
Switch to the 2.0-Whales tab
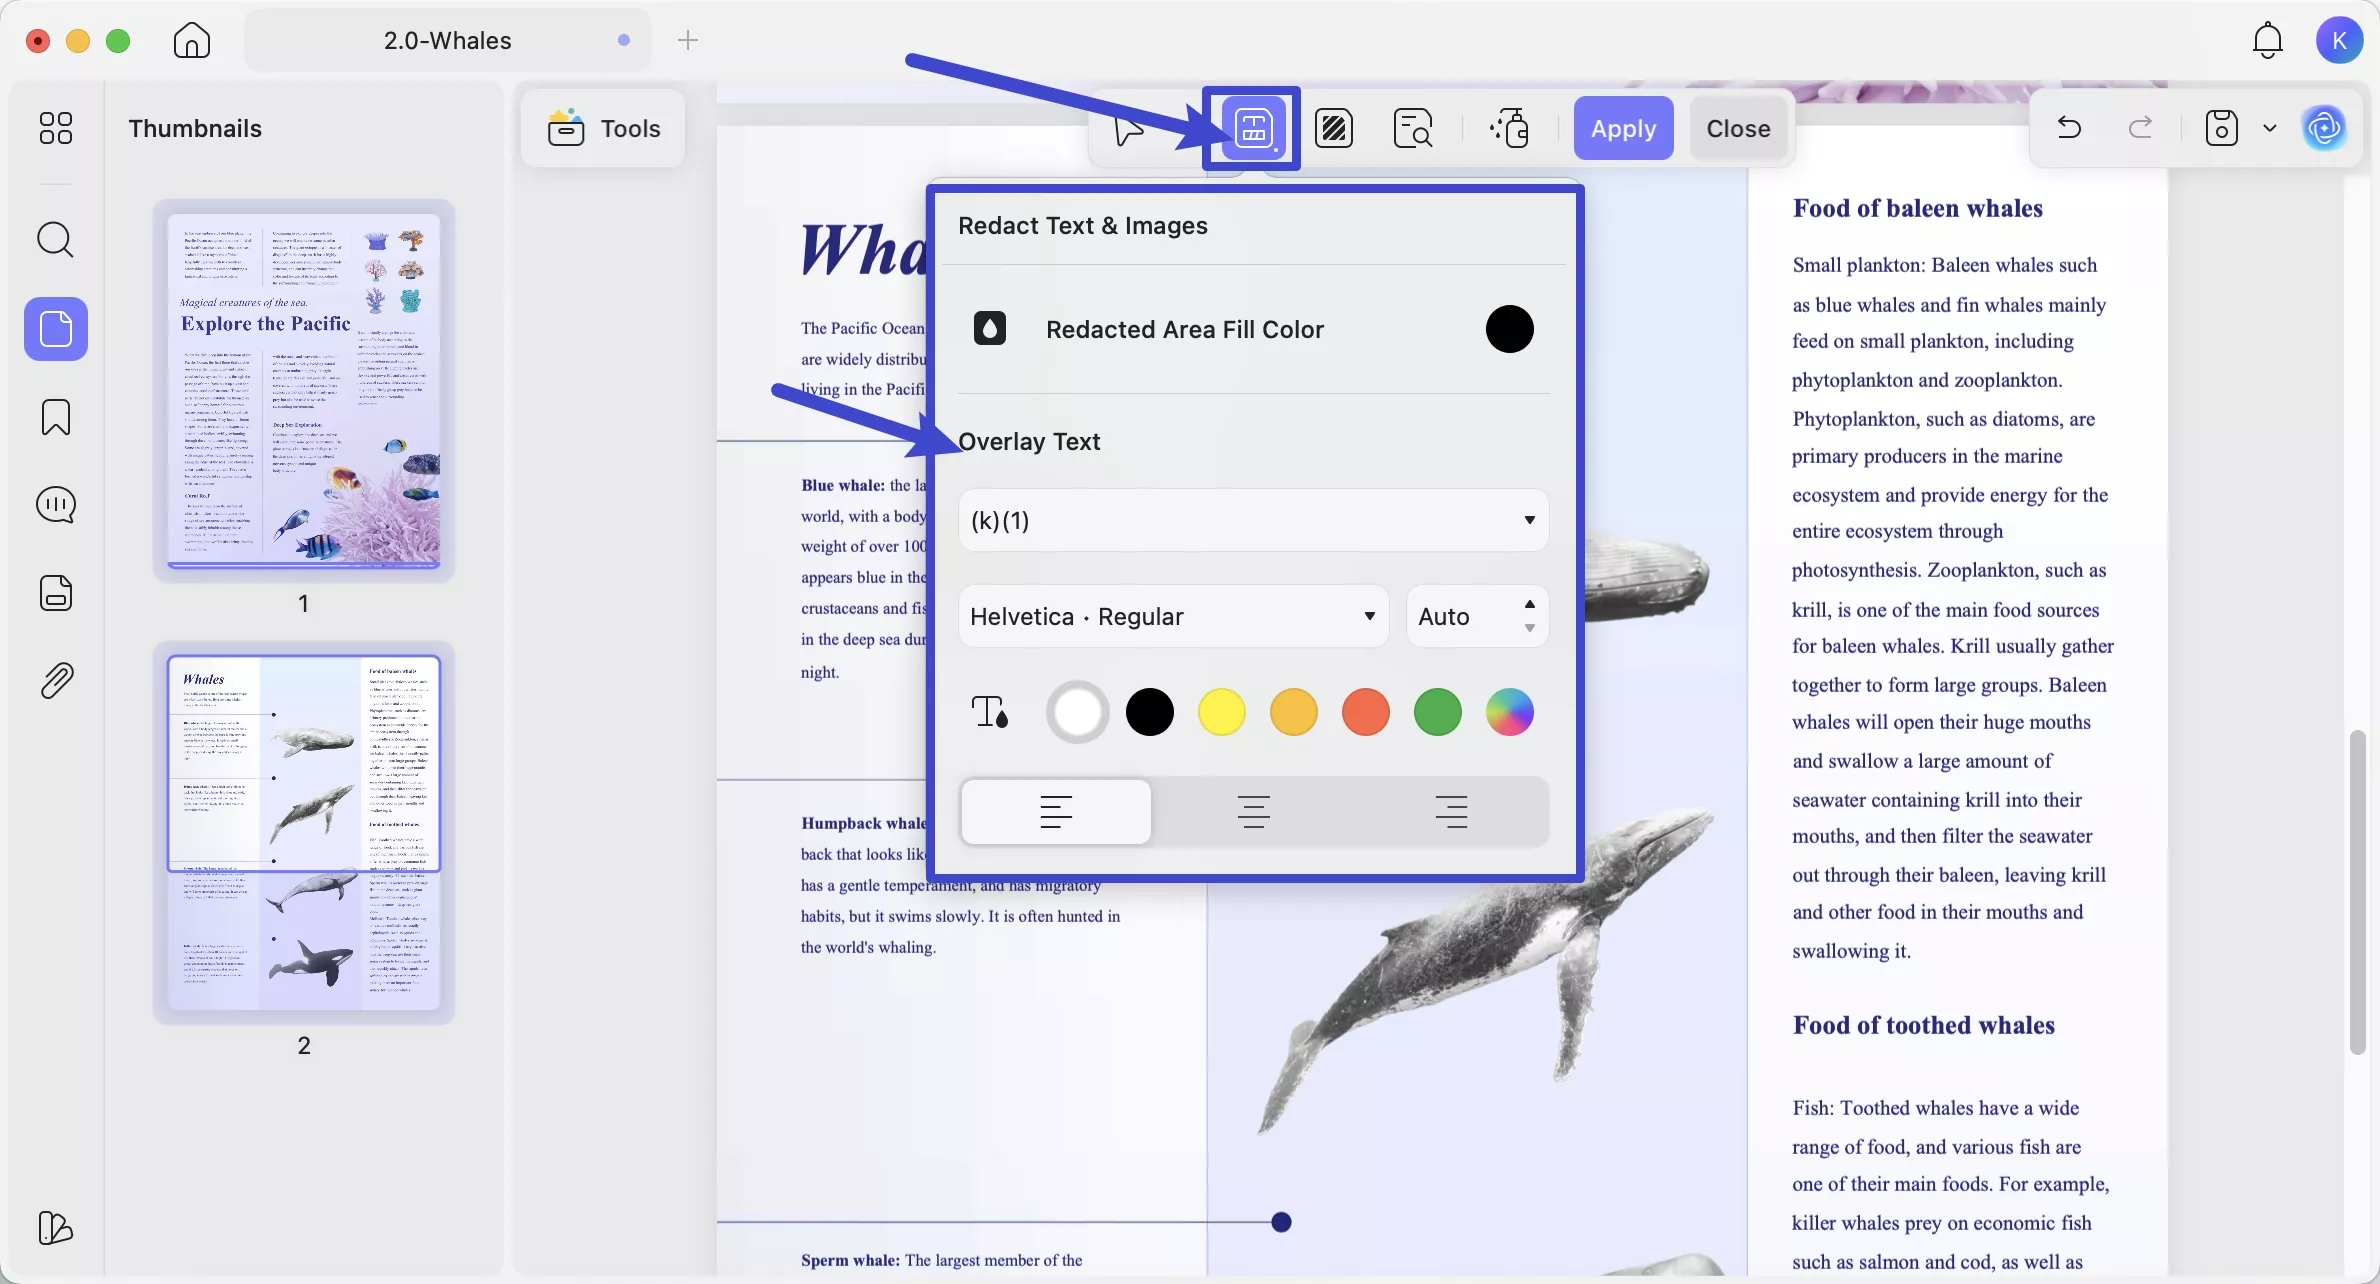448,40
